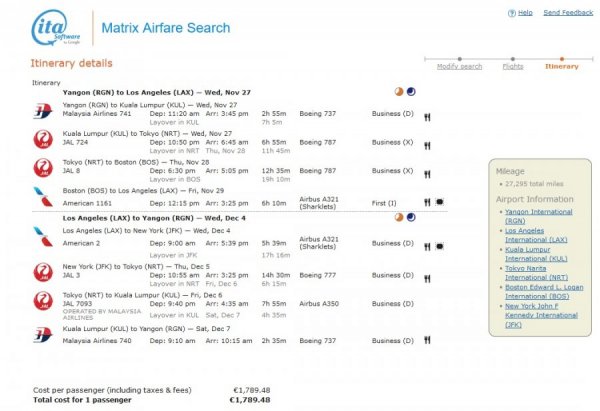600x411 pixels.
Task: Click the meal icon for JAL 724
Action: pyautogui.click(x=427, y=145)
